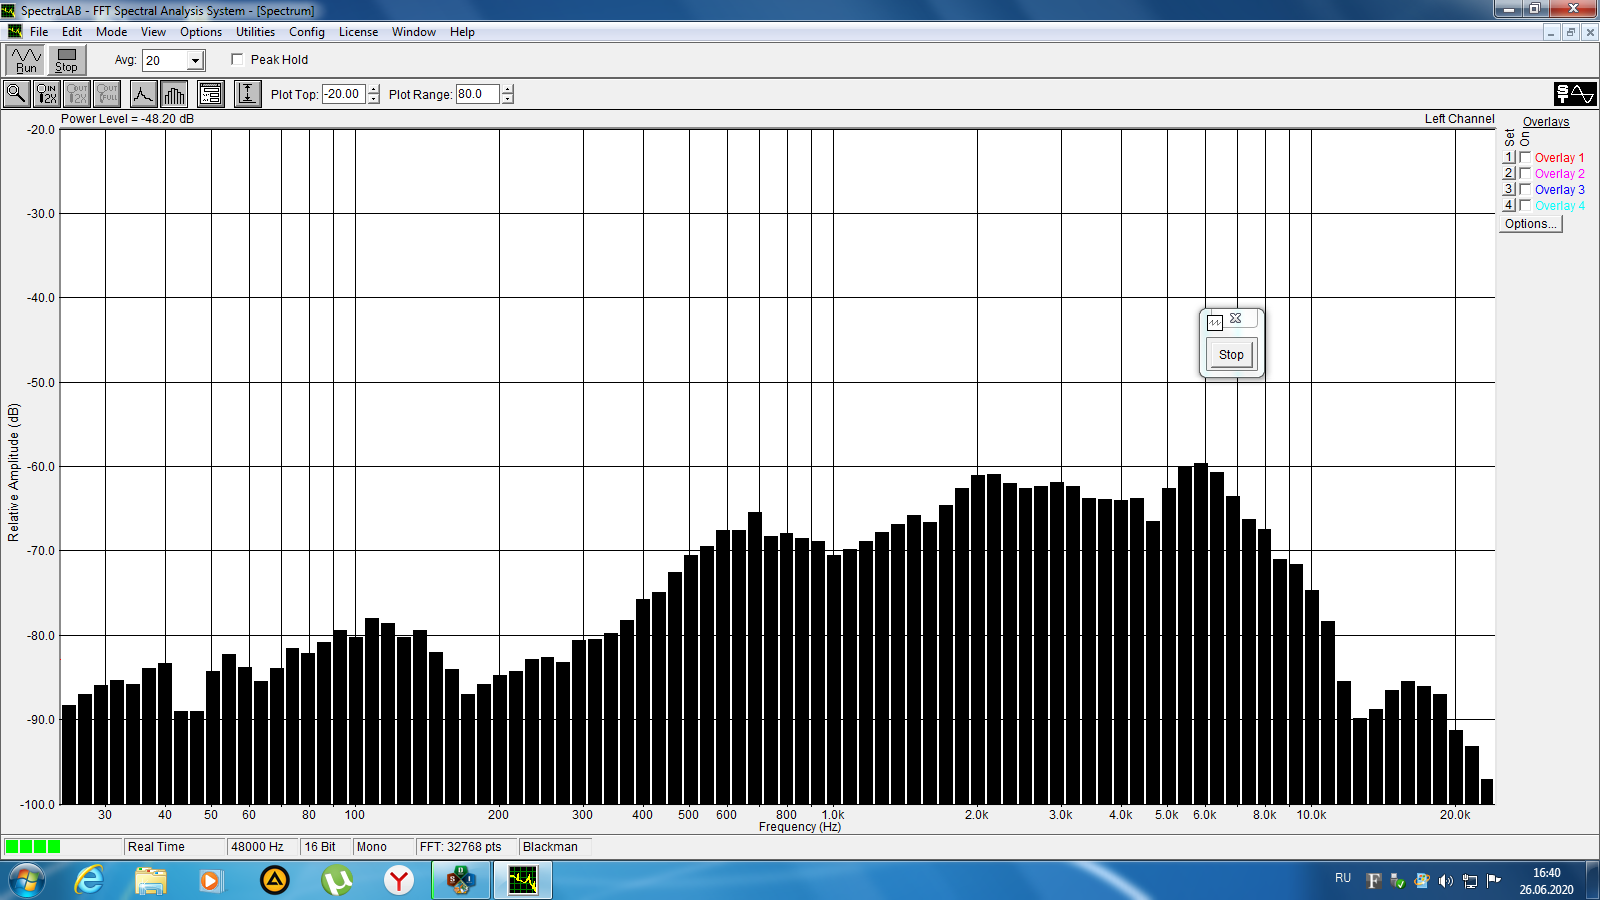This screenshot has width=1600, height=900.
Task: Click the SpectraLAB taskbar icon
Action: coord(522,880)
